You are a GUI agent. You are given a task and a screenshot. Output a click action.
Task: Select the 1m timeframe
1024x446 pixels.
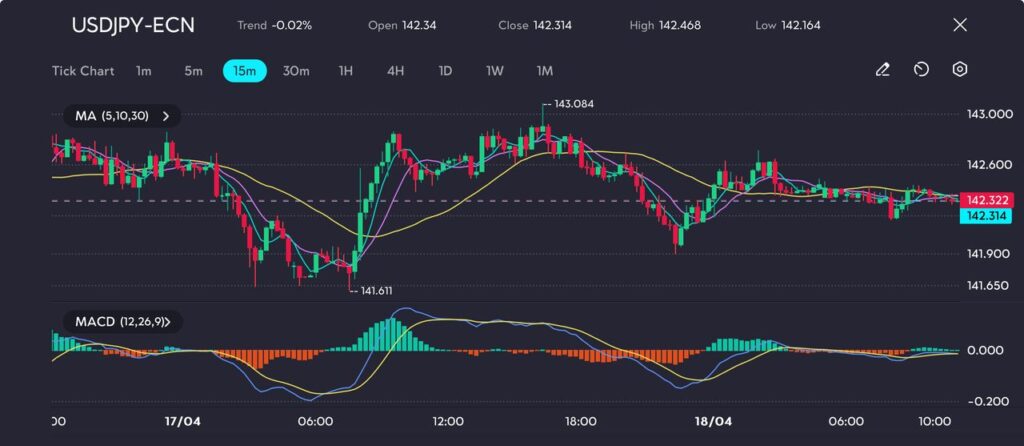144,71
